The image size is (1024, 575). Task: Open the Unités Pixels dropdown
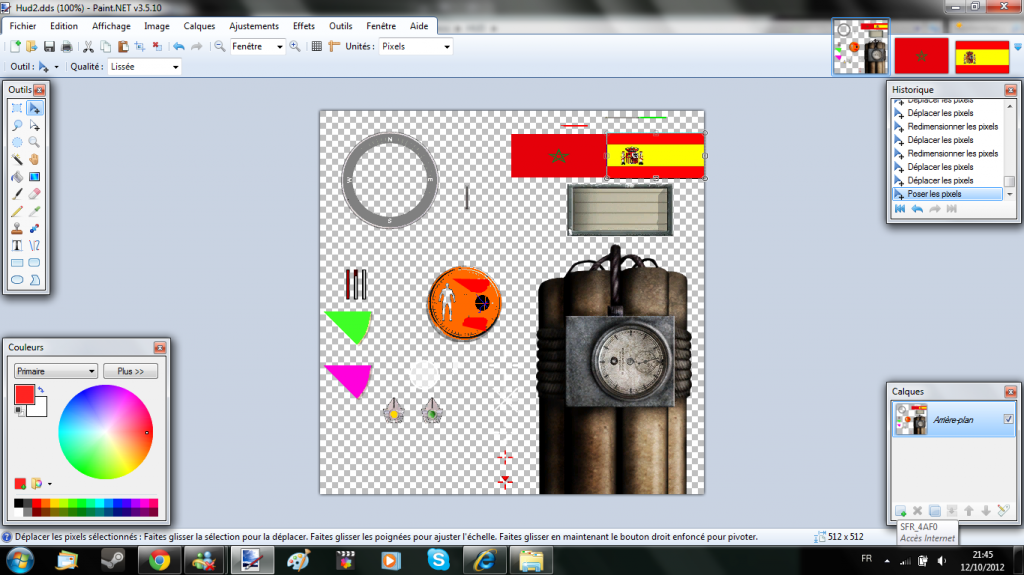447,47
